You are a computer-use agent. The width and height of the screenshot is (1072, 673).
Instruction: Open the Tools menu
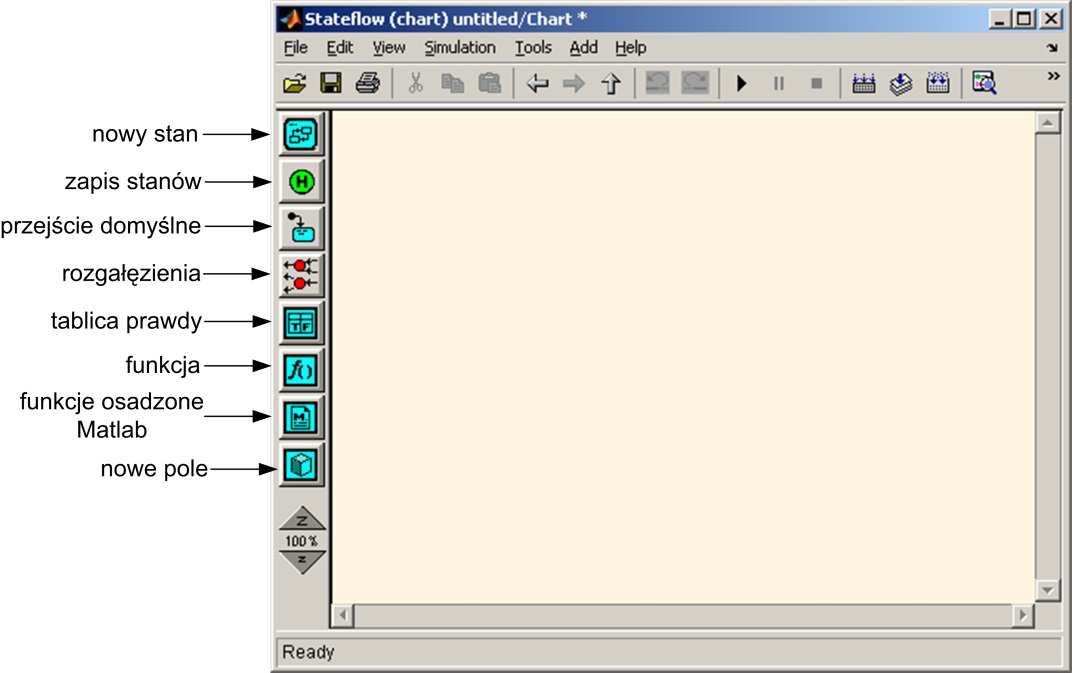pyautogui.click(x=533, y=48)
